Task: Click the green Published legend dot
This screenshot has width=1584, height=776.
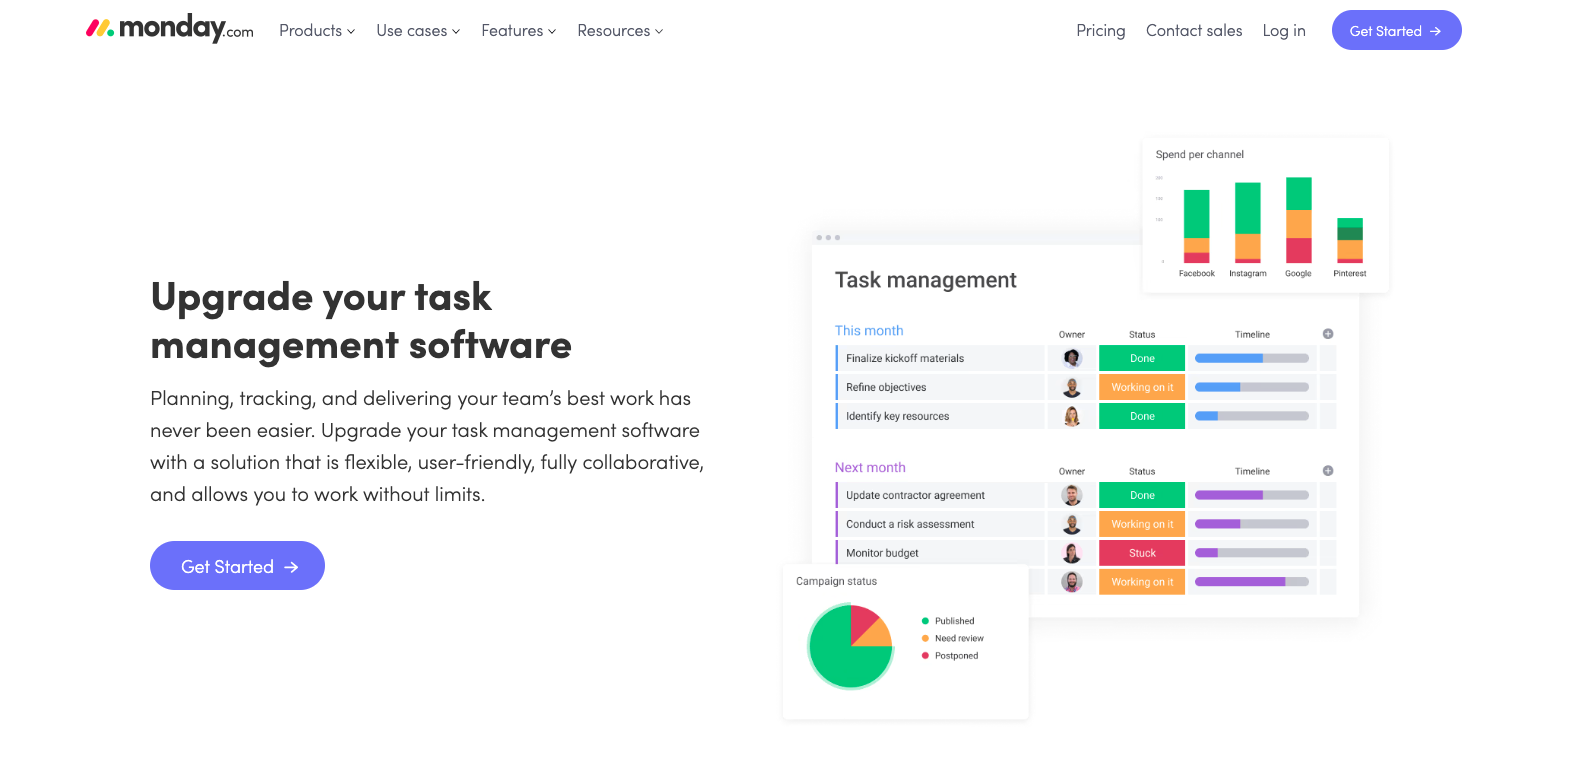Action: (925, 621)
